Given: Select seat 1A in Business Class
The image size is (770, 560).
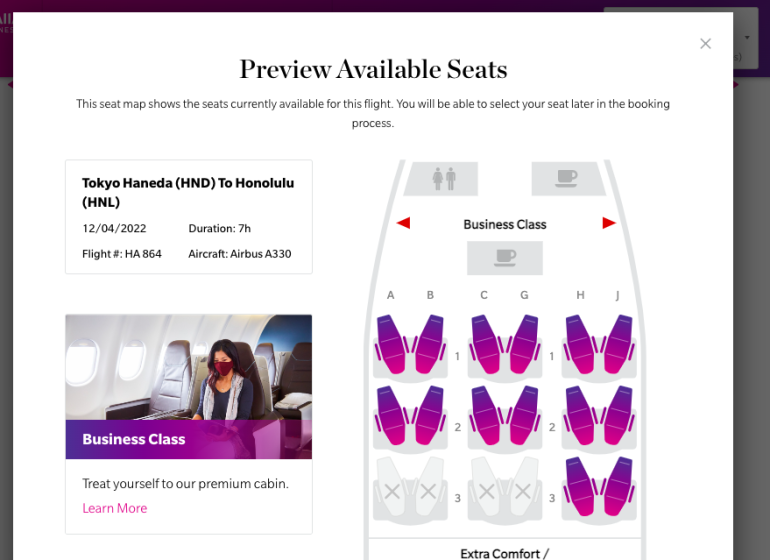Looking at the screenshot, I should (x=391, y=344).
